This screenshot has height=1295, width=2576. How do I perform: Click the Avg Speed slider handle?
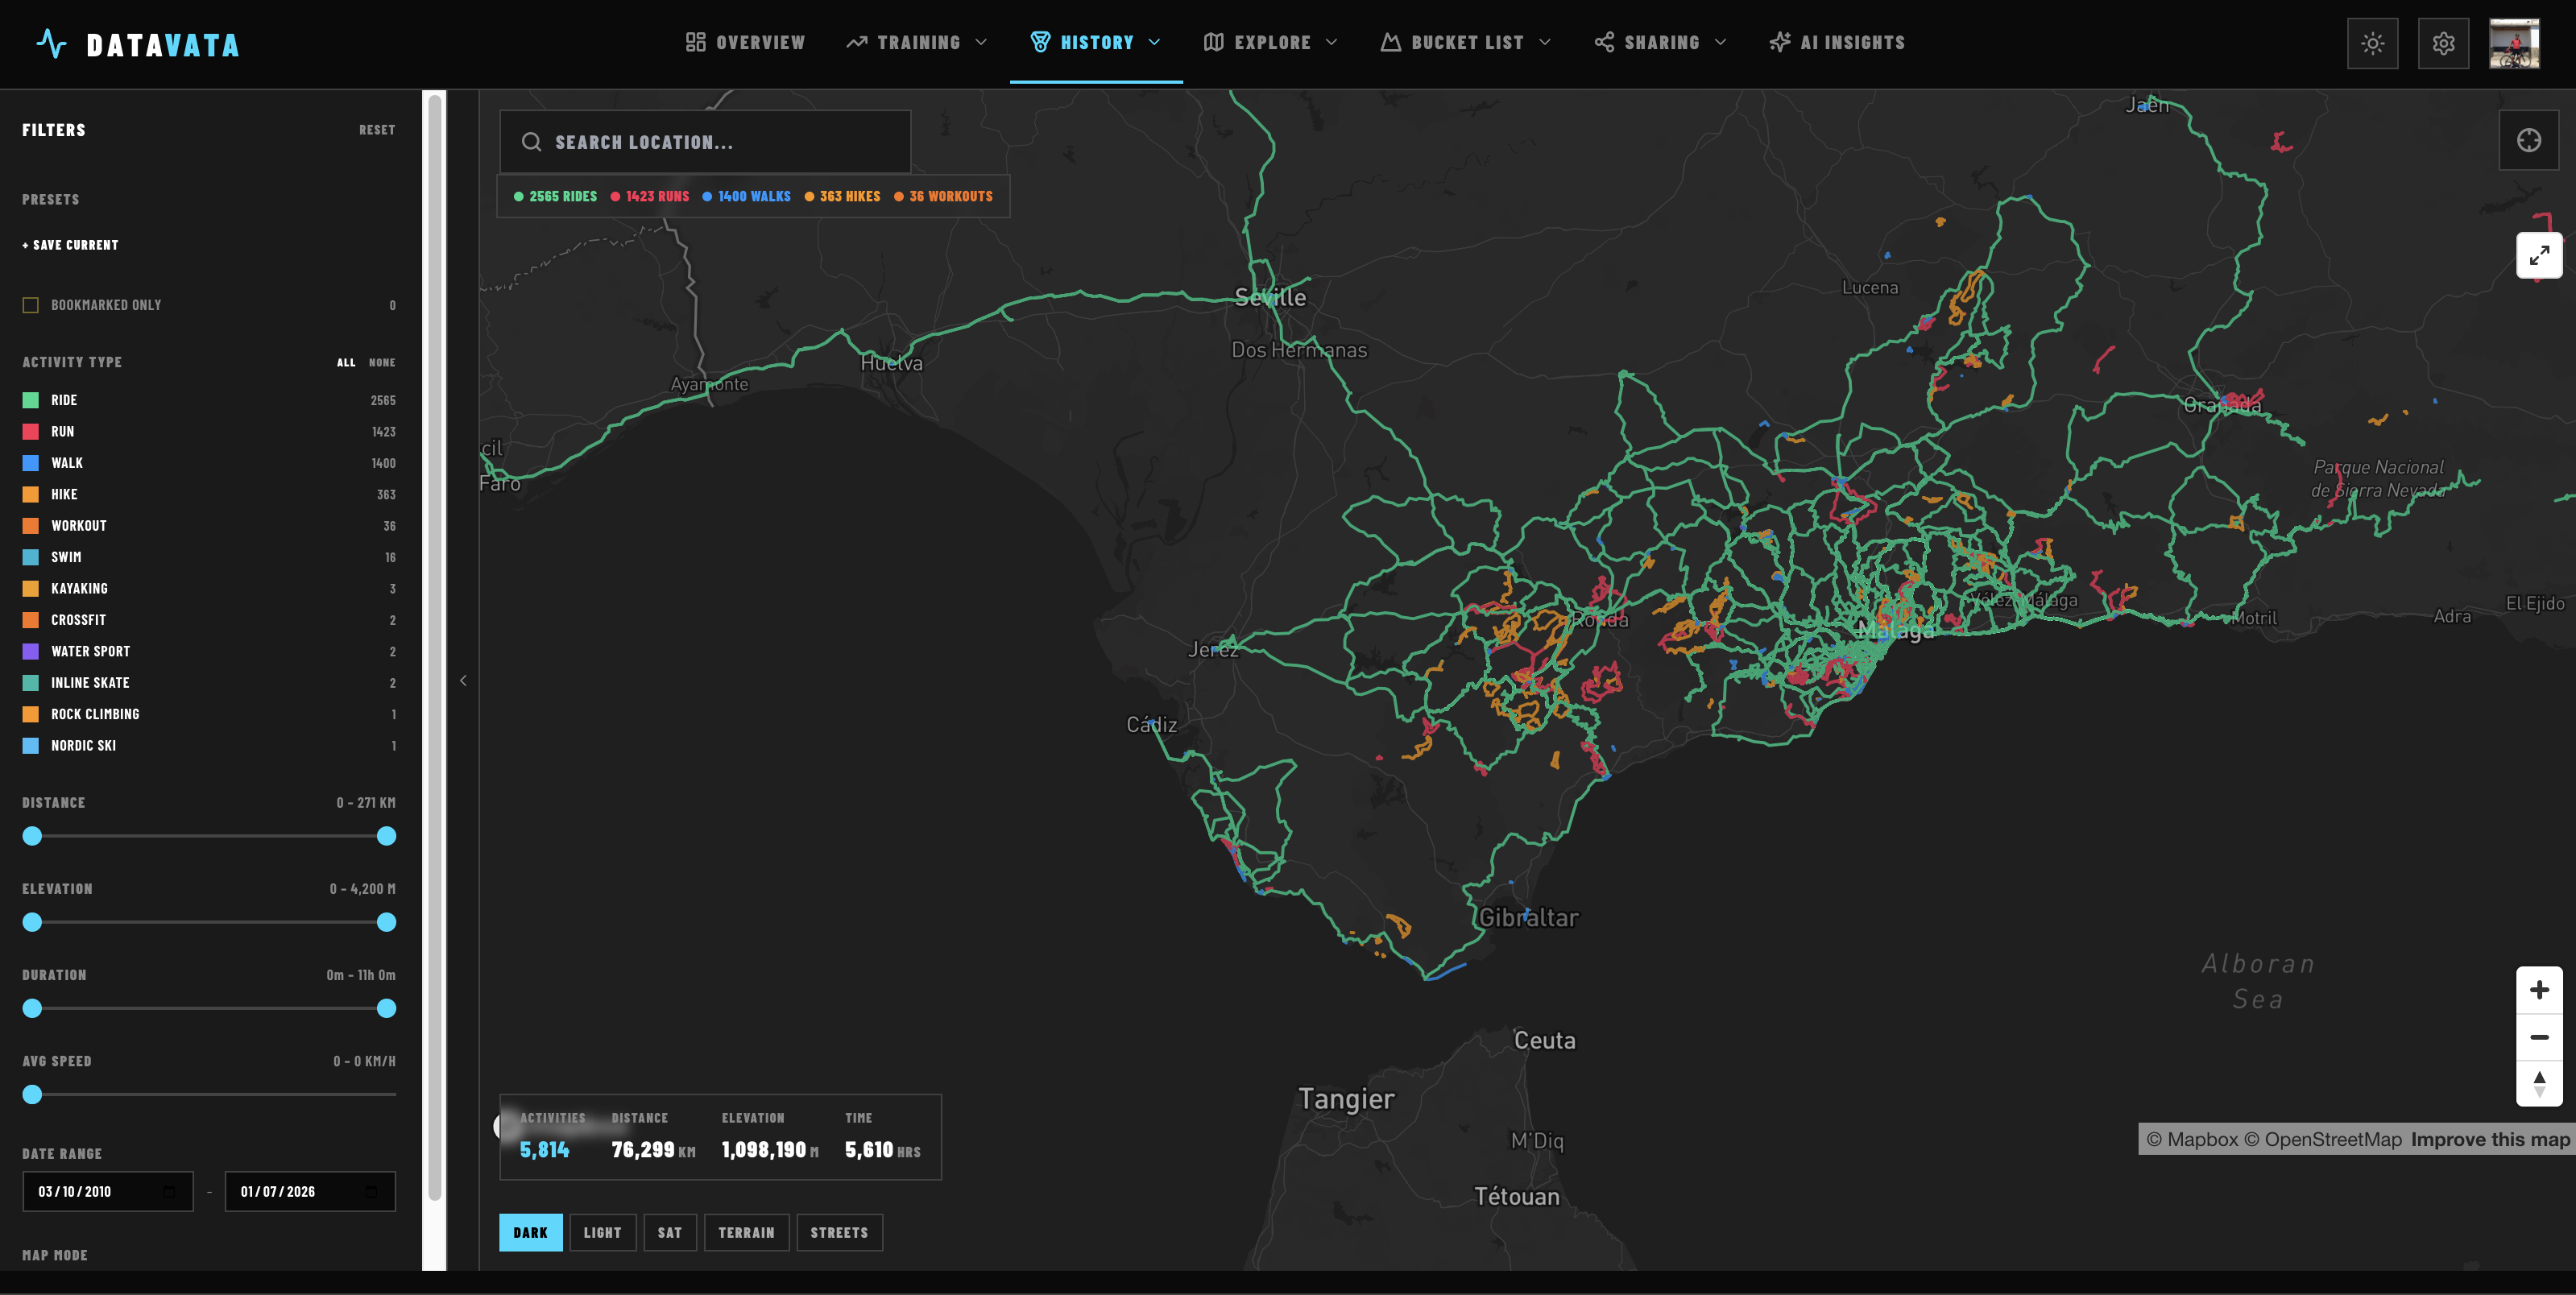[32, 1094]
